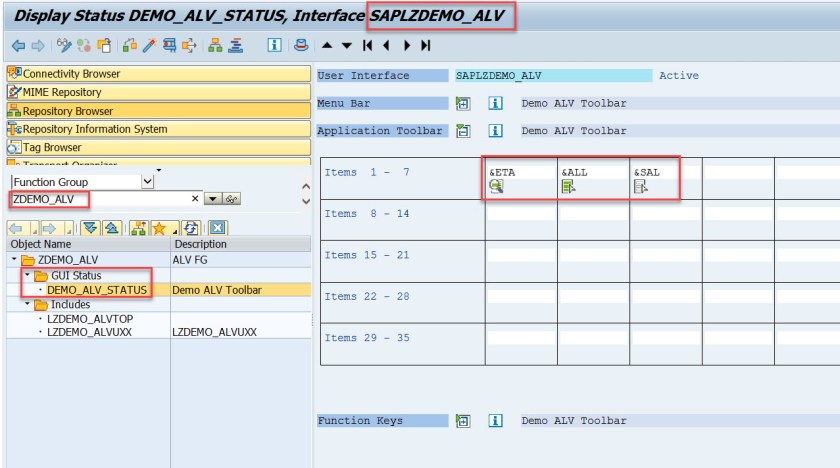The height and width of the screenshot is (468, 840).
Task: Click the hat-shaped Help icon in toolbar
Action: click(301, 46)
